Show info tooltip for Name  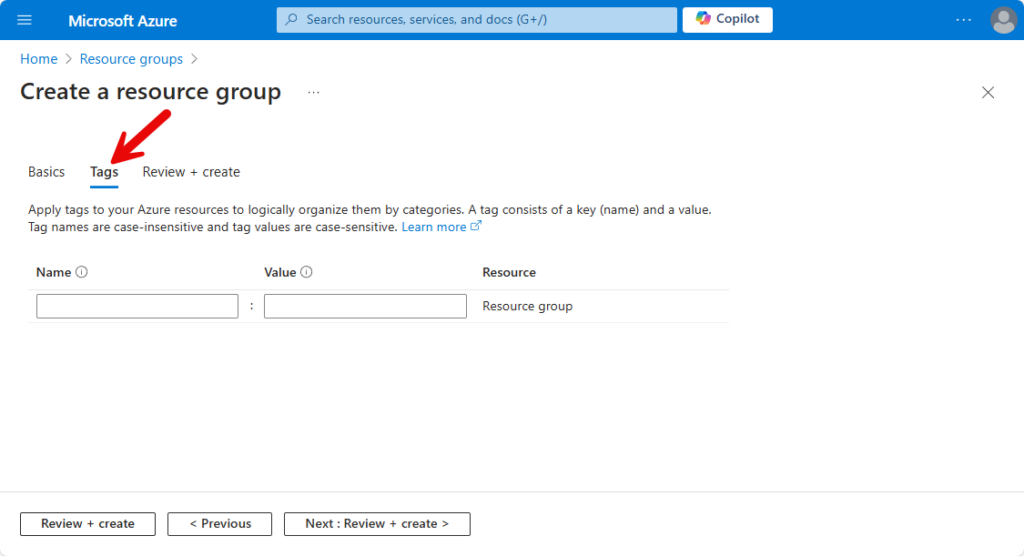[x=82, y=272]
